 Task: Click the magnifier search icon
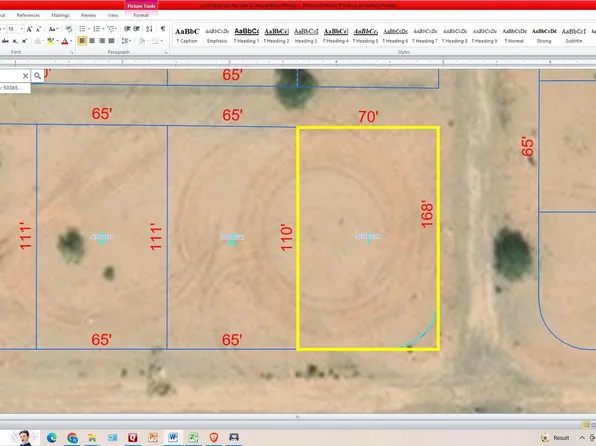click(37, 76)
